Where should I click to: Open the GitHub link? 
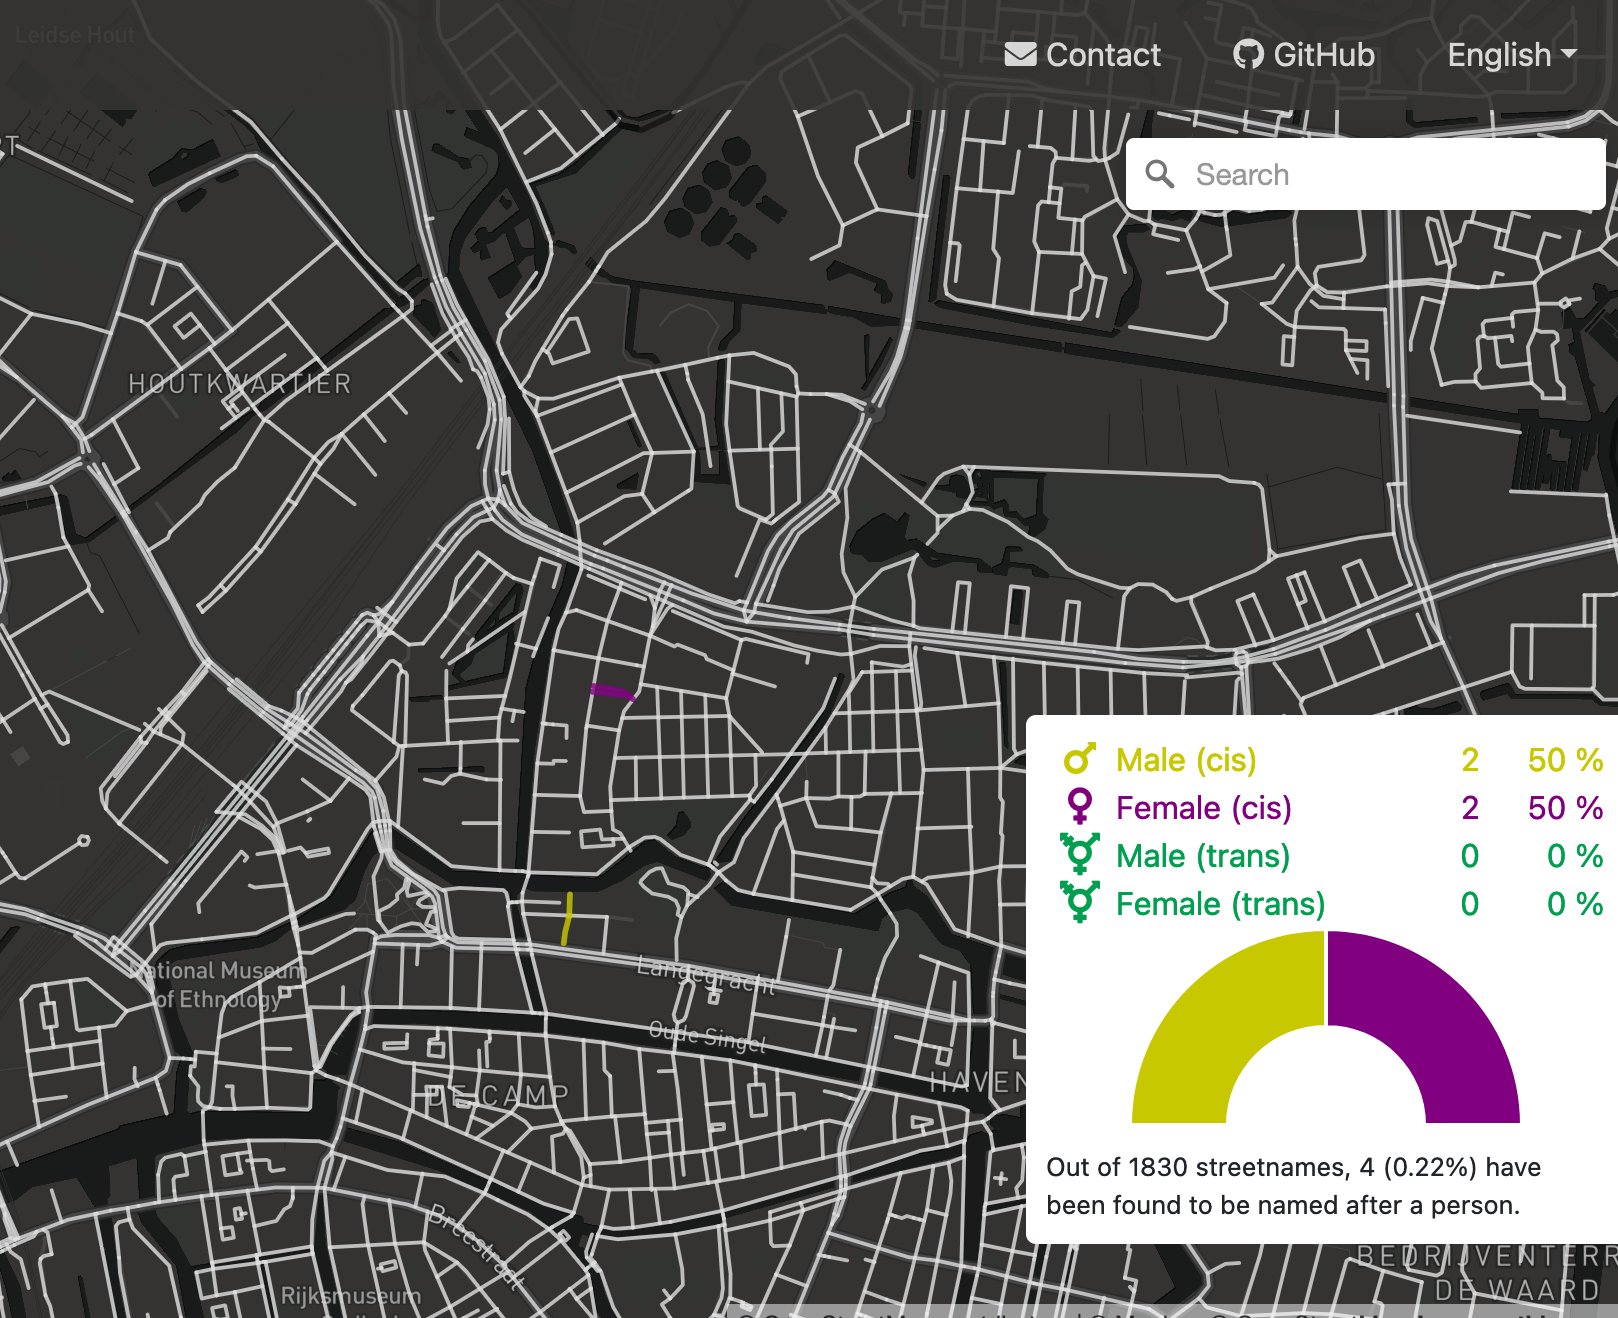click(1304, 55)
